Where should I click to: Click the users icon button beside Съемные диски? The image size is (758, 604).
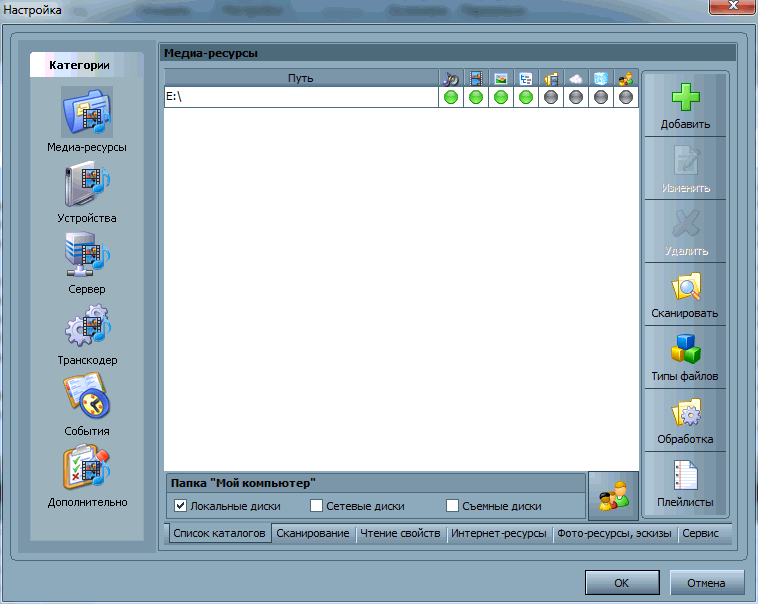point(613,496)
